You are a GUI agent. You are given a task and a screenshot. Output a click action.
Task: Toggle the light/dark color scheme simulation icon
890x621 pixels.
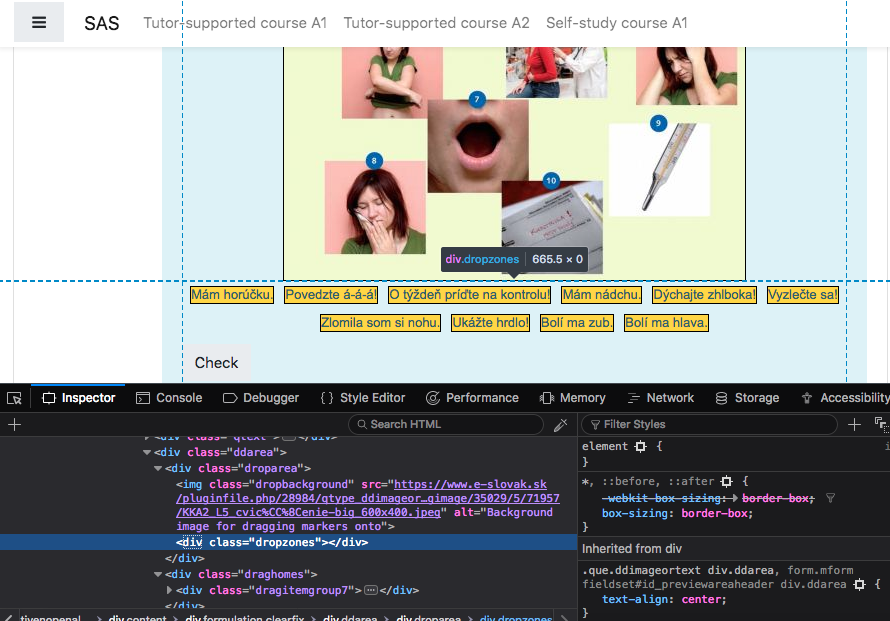[881, 424]
